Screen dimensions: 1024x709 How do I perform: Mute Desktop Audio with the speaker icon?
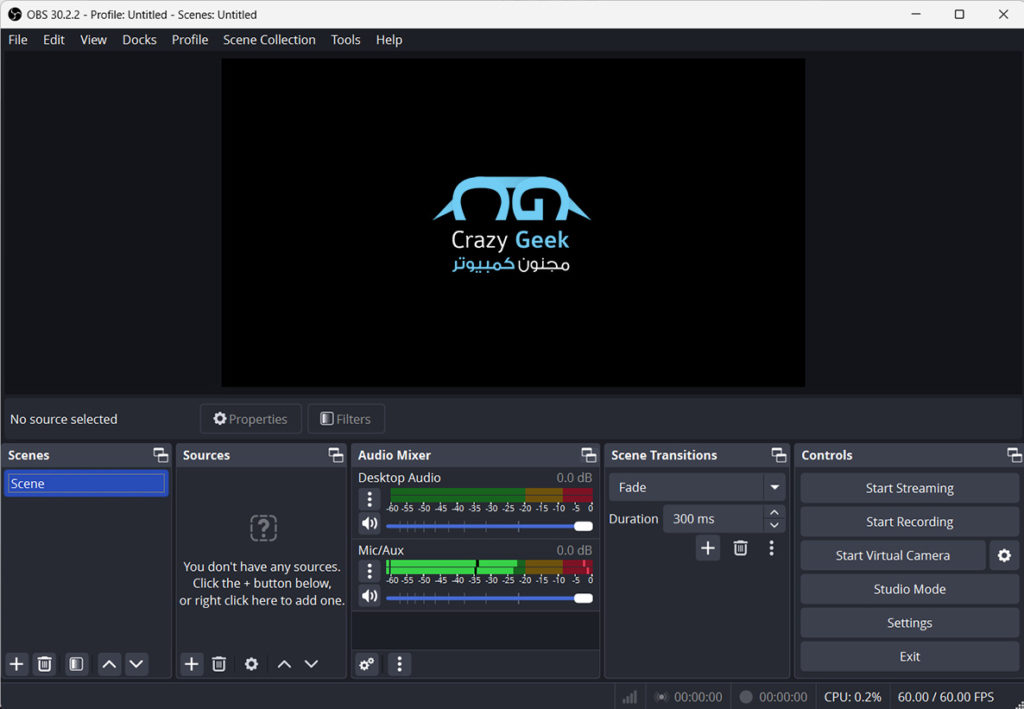[369, 523]
